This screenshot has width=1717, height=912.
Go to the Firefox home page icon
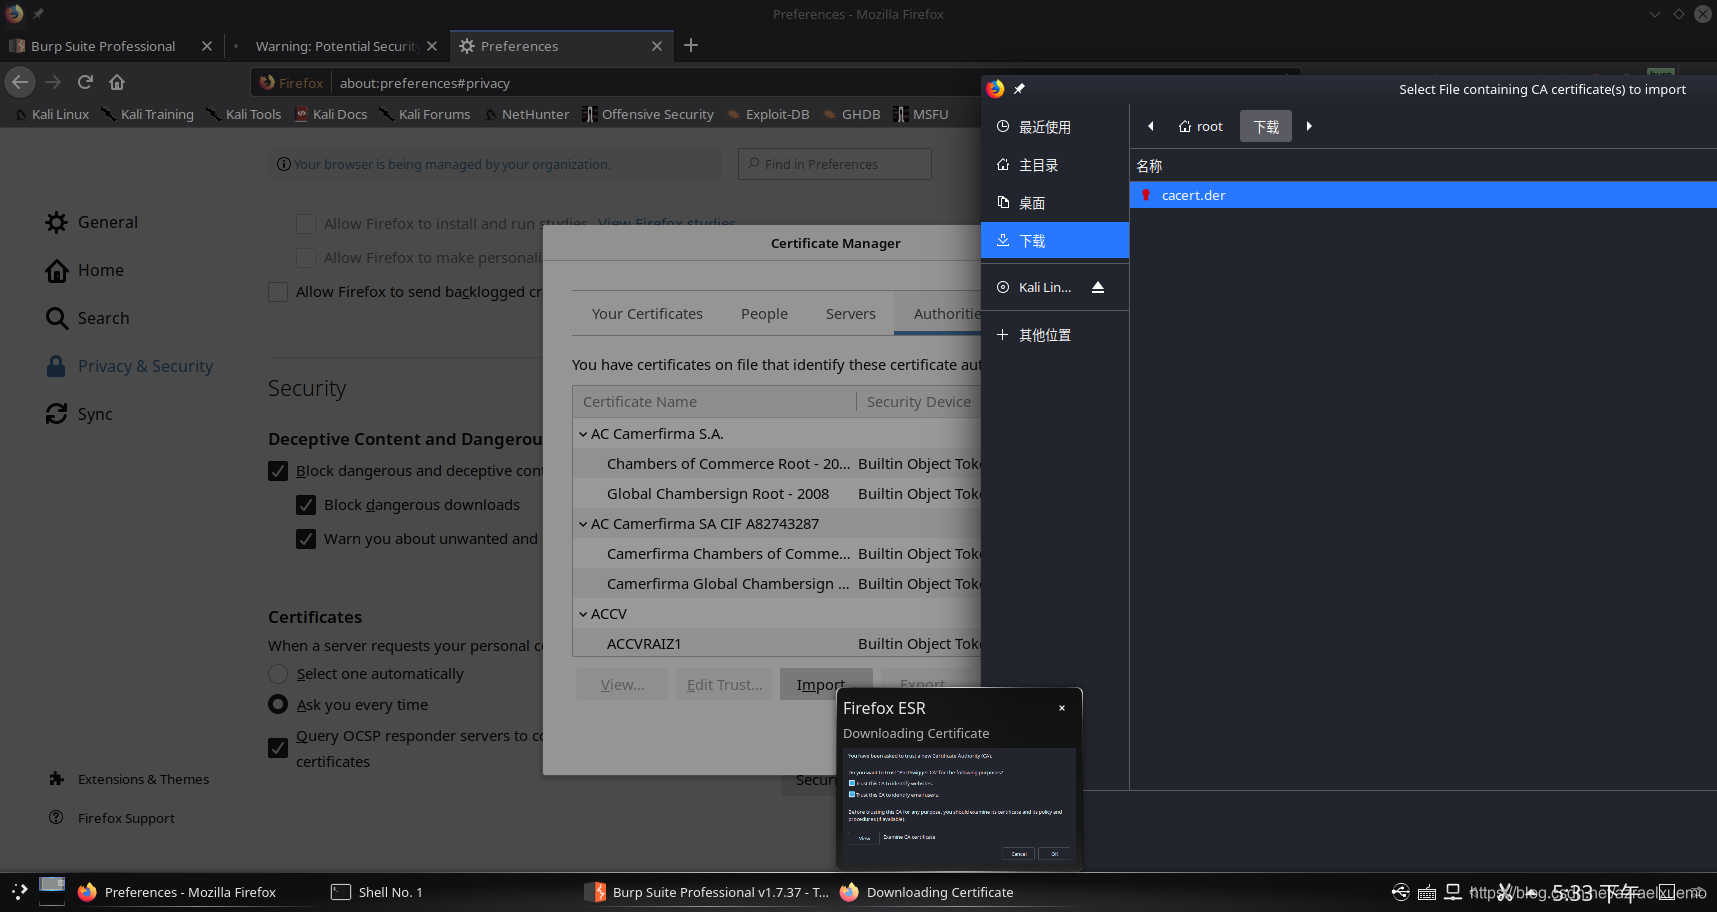(117, 82)
